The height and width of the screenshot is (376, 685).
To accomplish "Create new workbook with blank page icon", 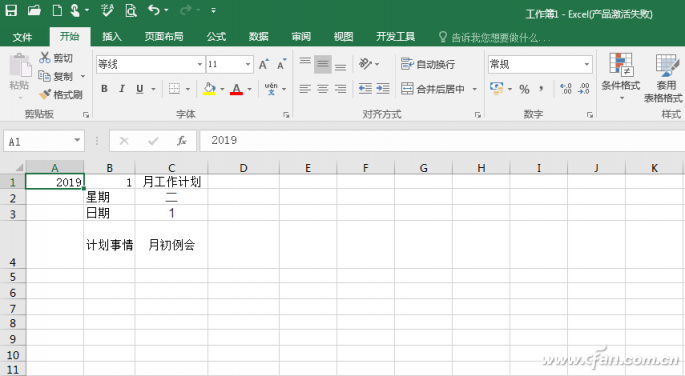I will pos(57,10).
